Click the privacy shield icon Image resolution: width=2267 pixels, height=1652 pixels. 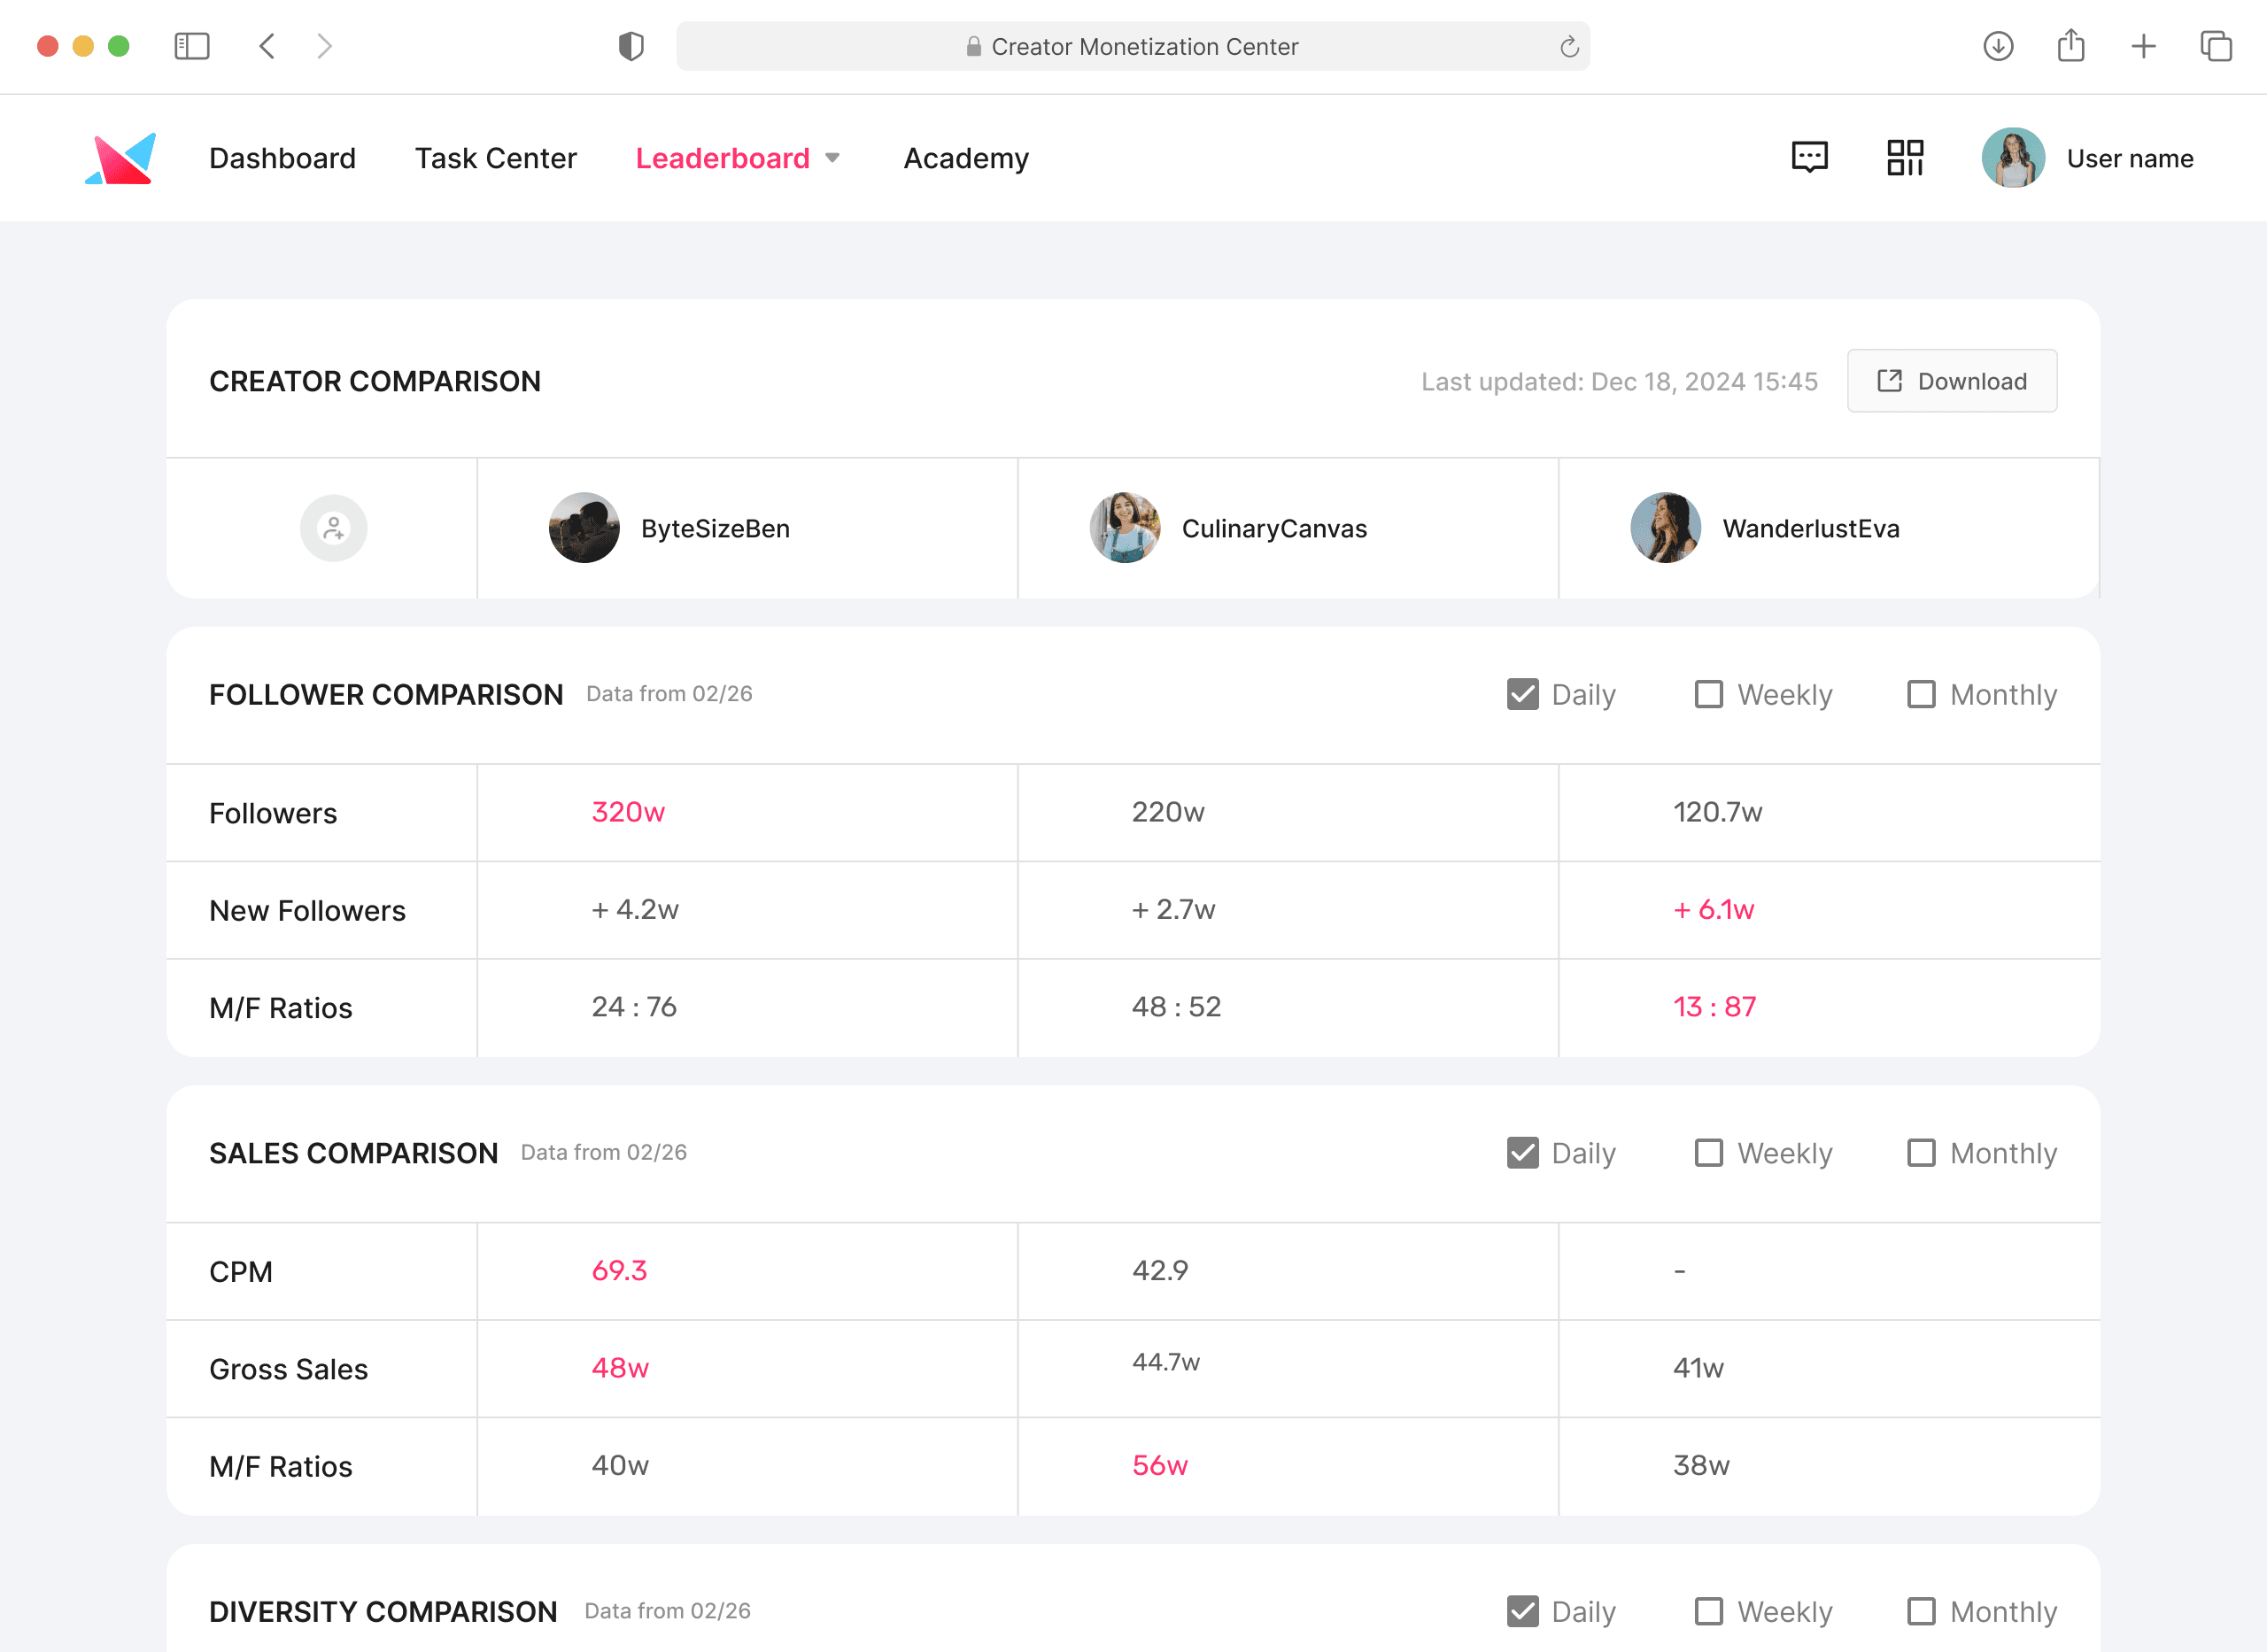pos(631,46)
